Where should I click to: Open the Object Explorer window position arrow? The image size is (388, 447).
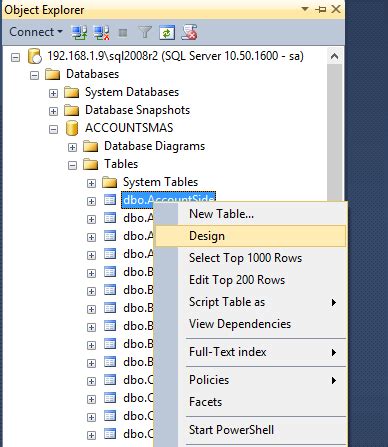pos(305,9)
